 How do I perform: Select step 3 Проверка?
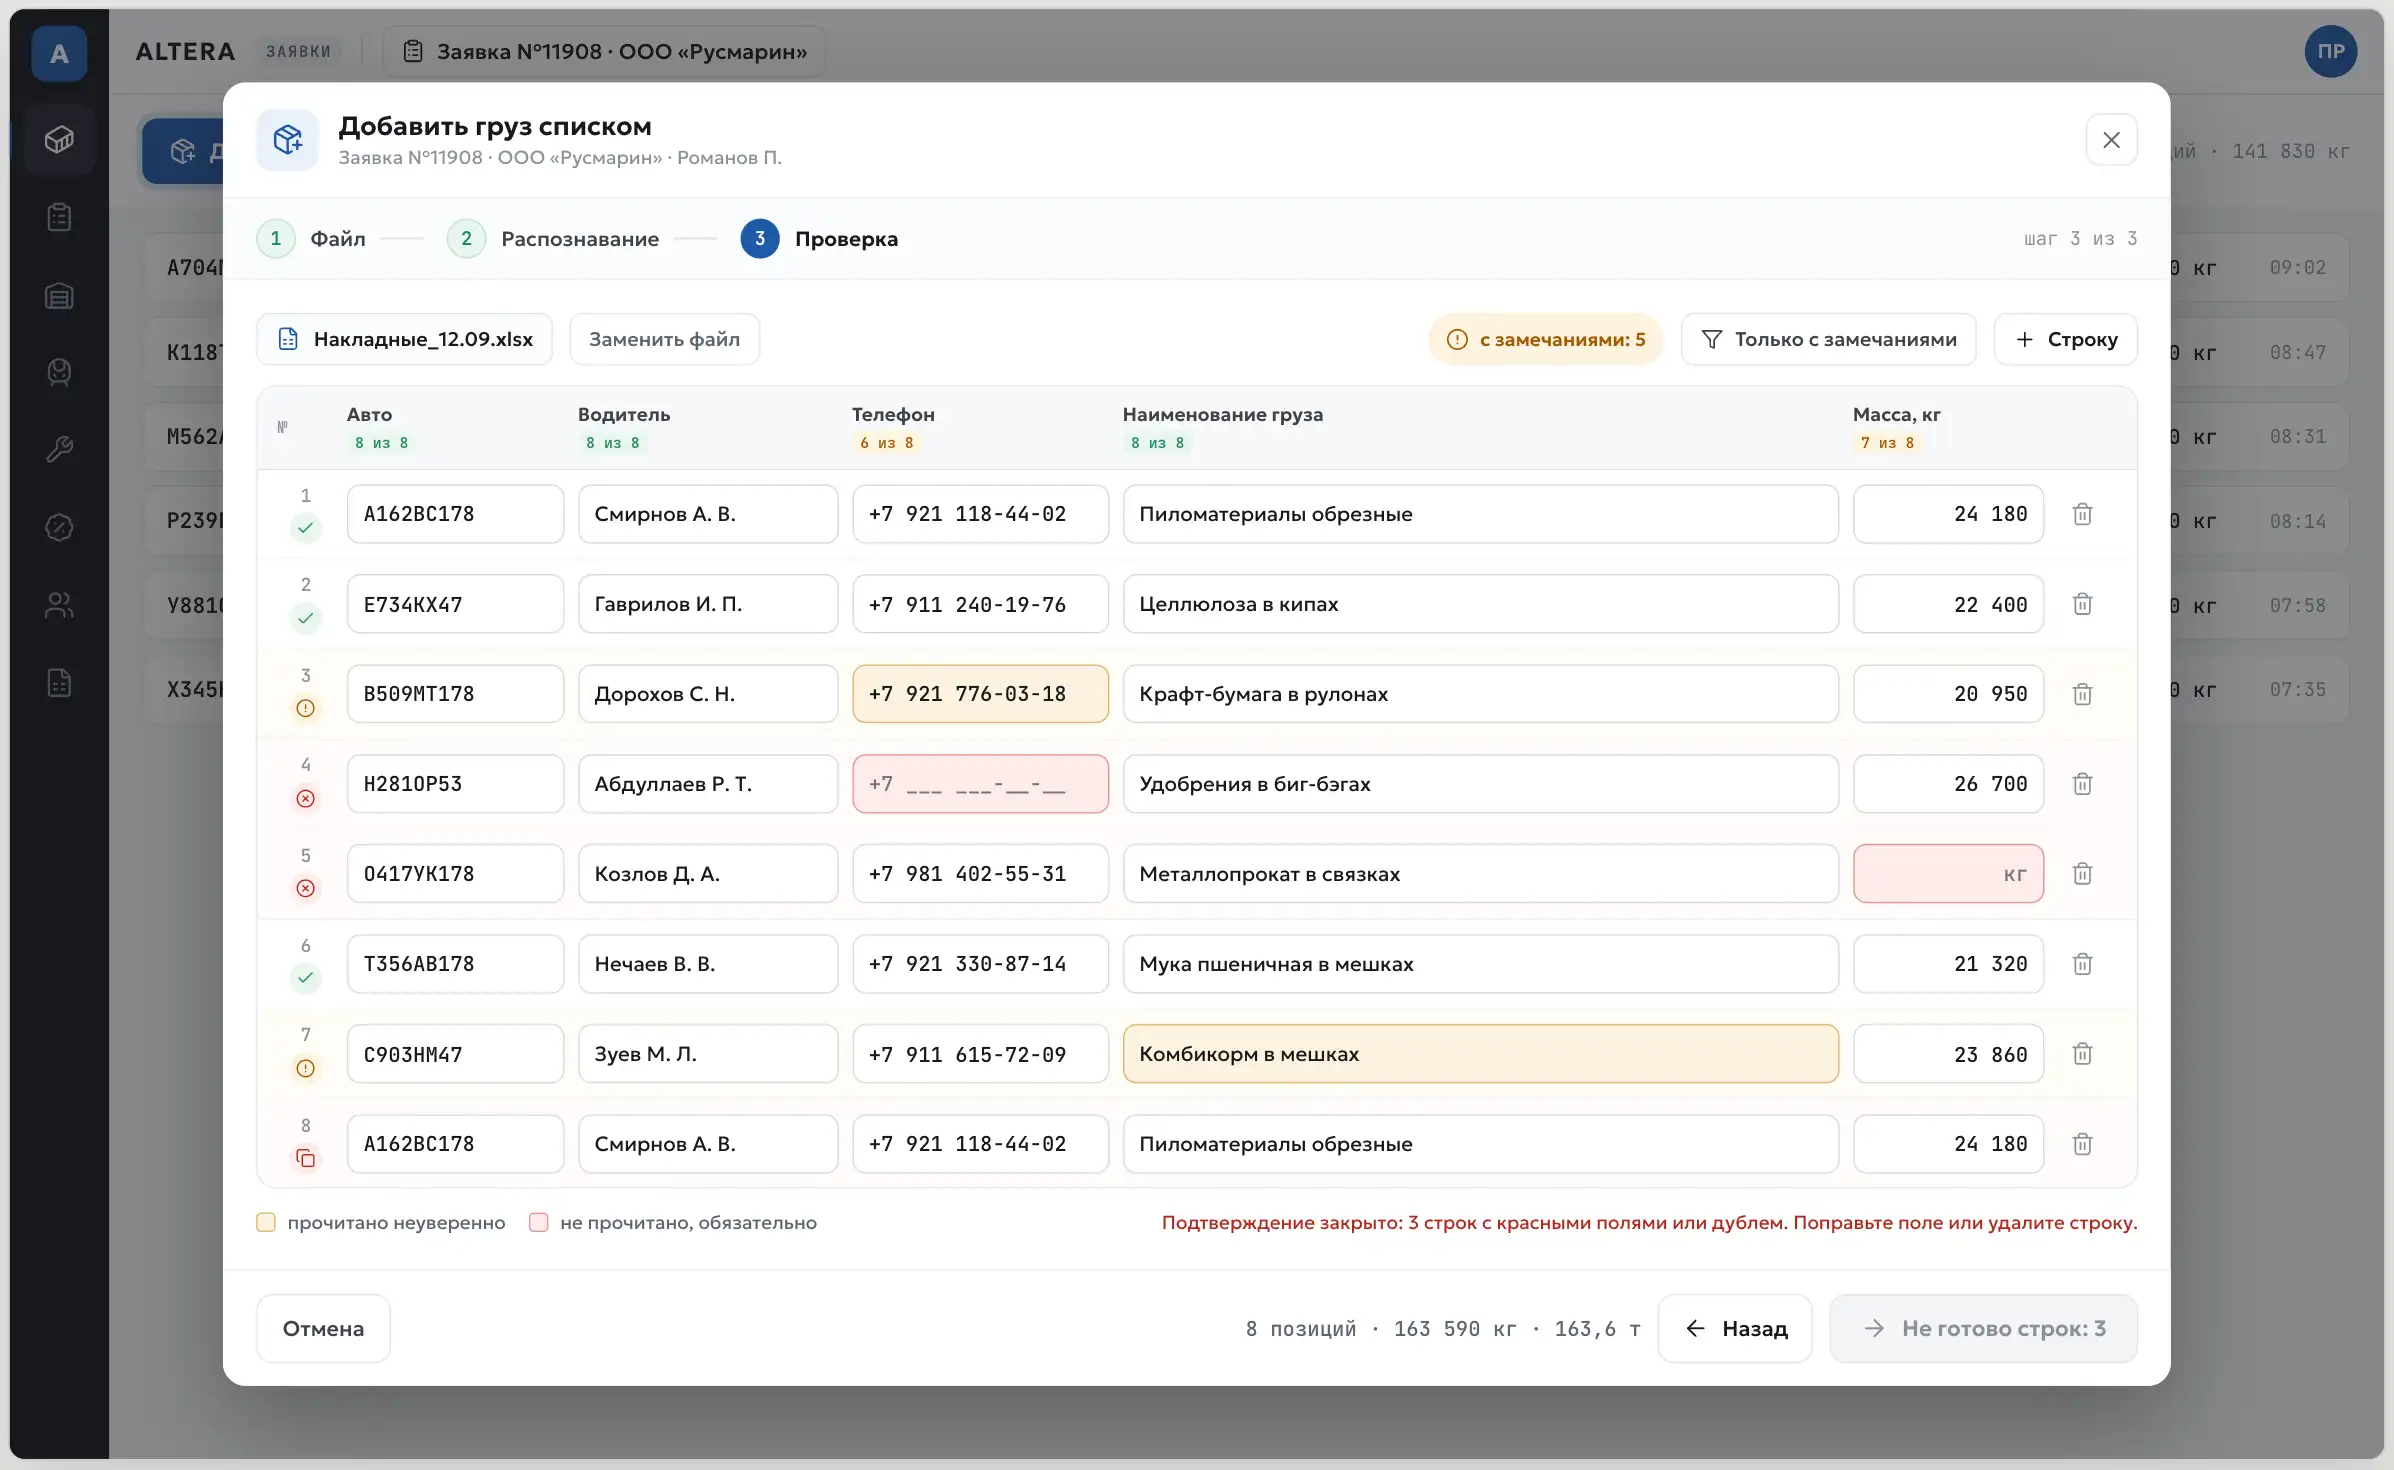pyautogui.click(x=819, y=239)
